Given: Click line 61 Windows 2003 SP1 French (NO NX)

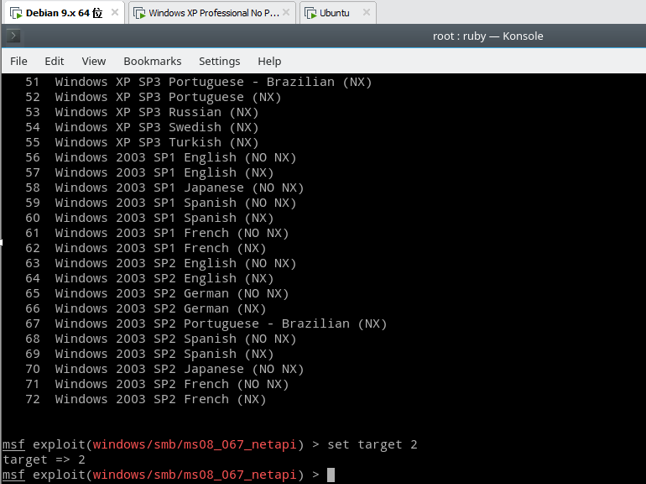Looking at the screenshot, I should click(x=157, y=233).
